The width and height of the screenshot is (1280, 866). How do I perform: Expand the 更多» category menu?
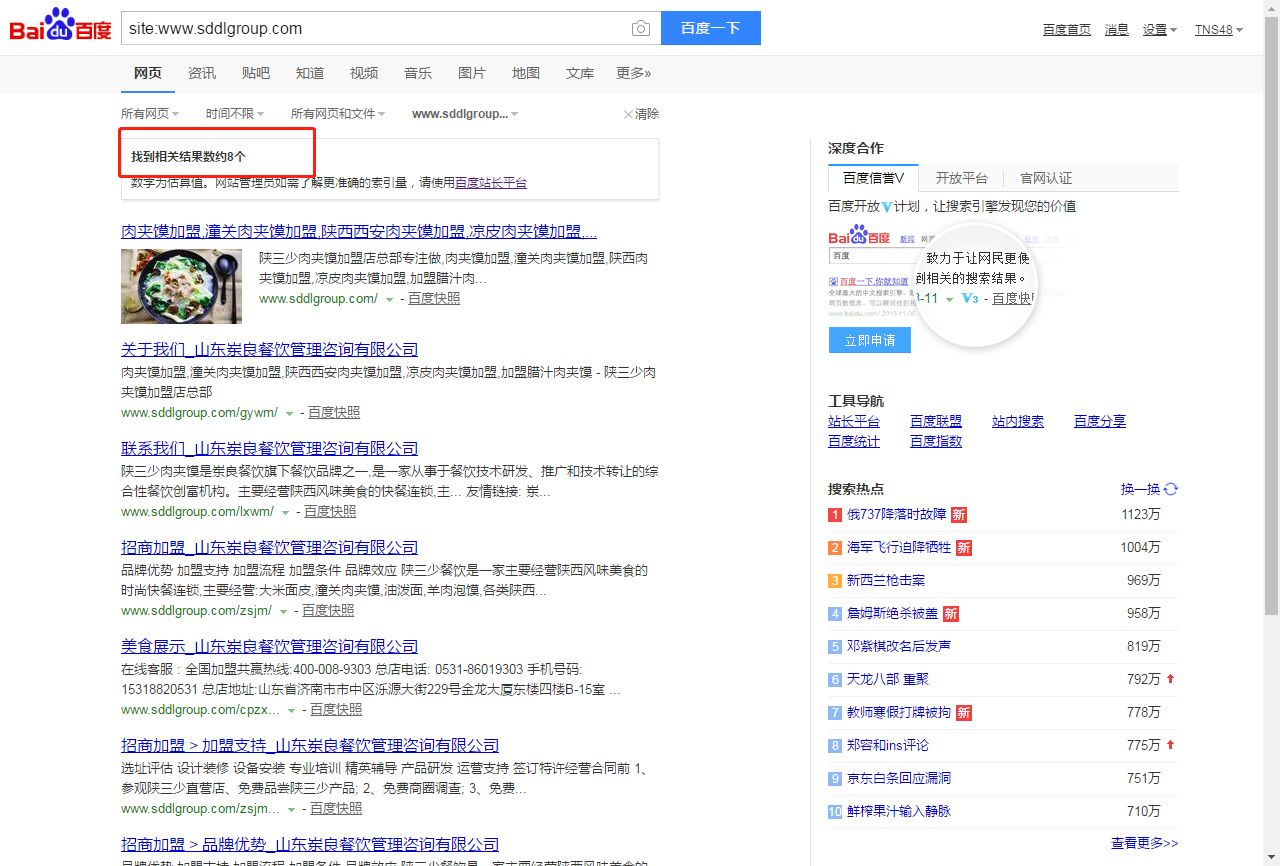(x=633, y=73)
